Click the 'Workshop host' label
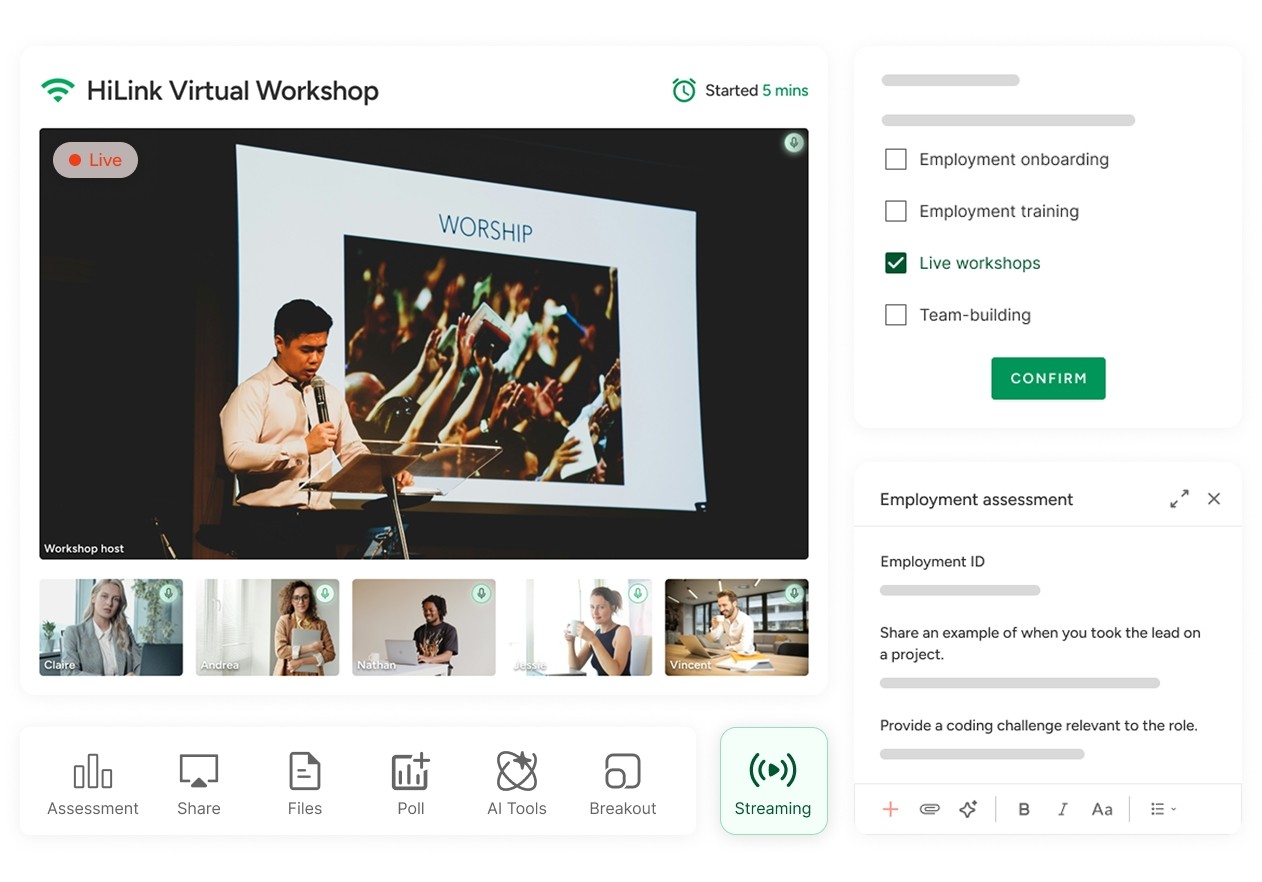 coord(84,548)
